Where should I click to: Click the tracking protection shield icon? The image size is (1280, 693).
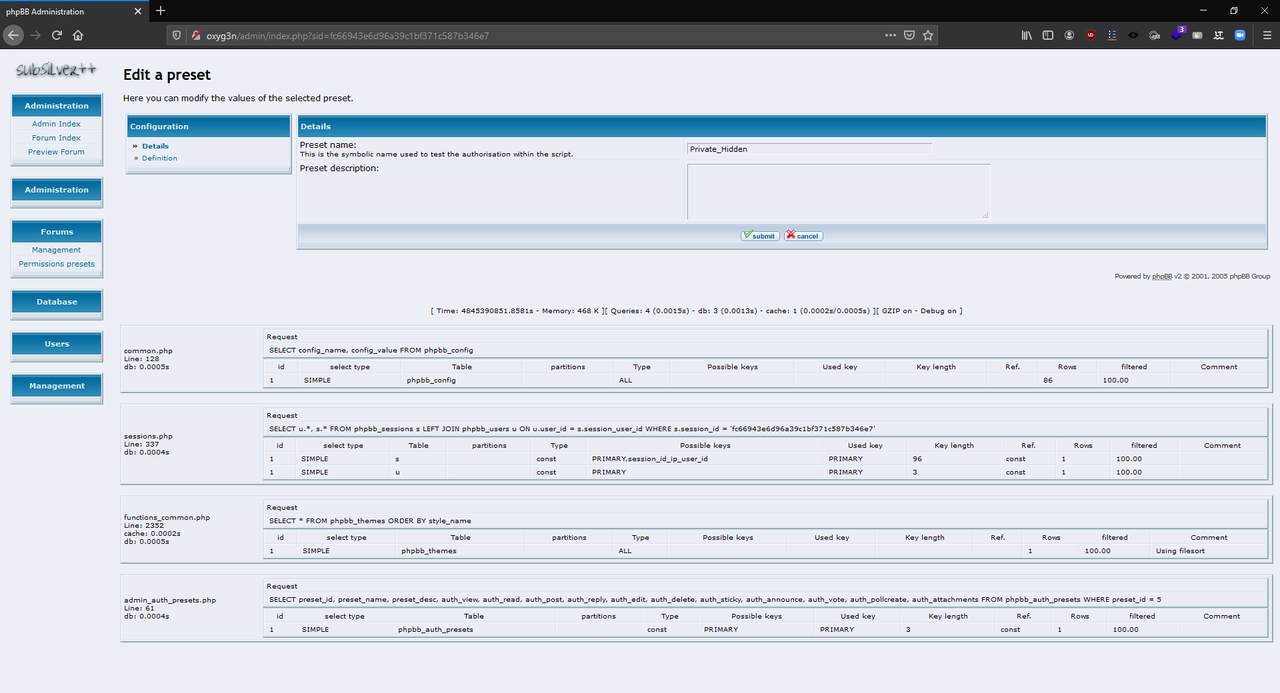tap(177, 34)
